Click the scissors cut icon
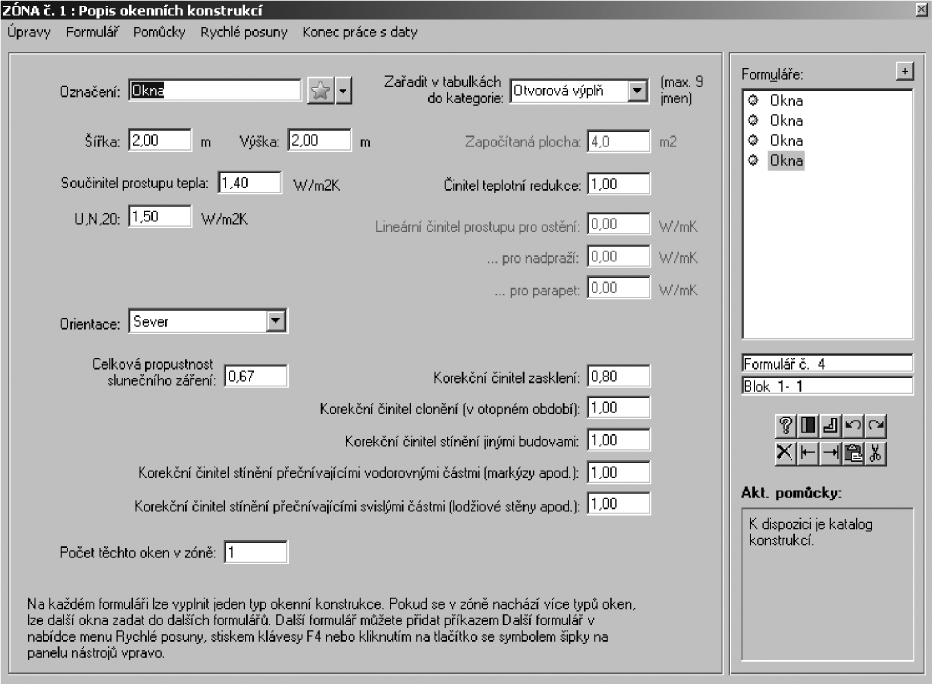Screen dimensions: 933x684 876,453
